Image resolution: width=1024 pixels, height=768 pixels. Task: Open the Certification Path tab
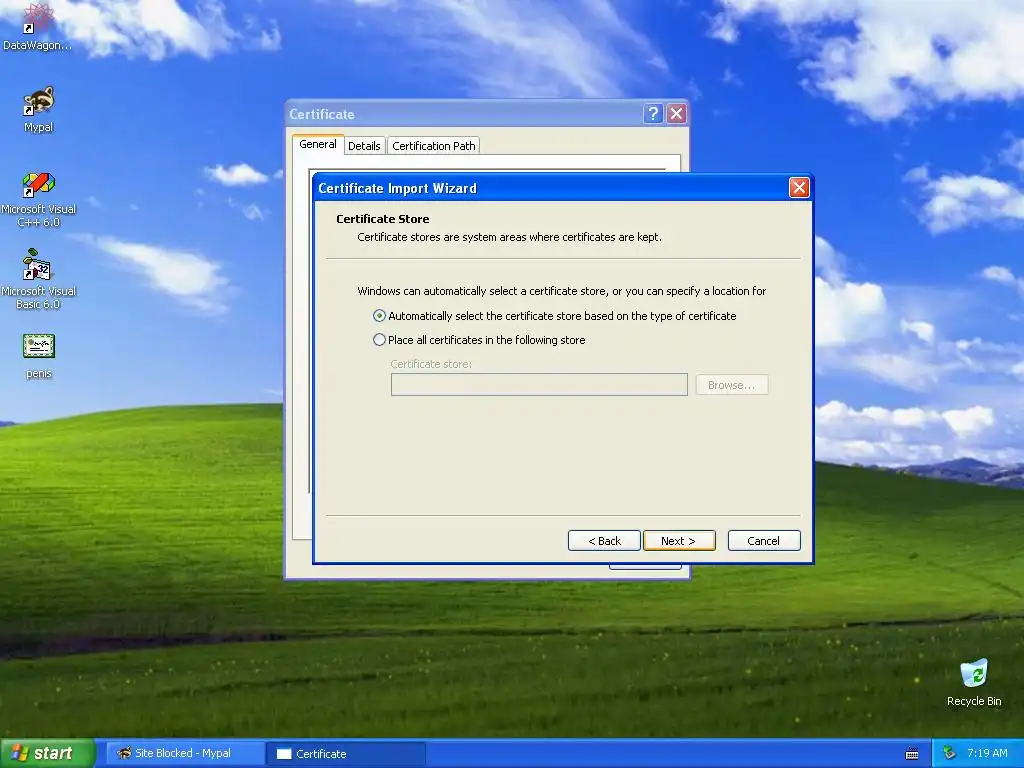click(x=434, y=146)
